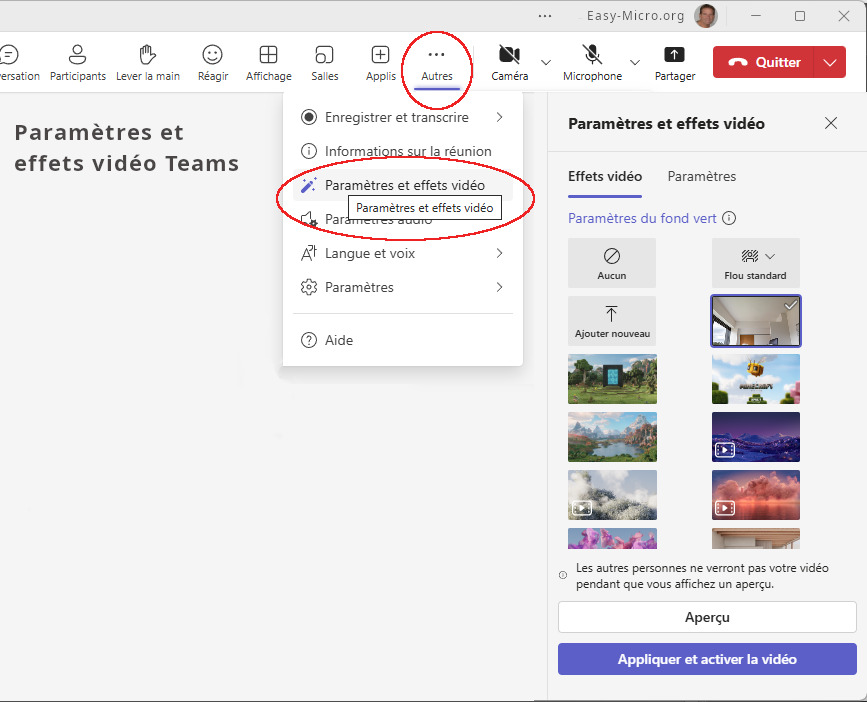The width and height of the screenshot is (867, 702).
Task: Choose the mountain lake landscape background
Action: 612,437
